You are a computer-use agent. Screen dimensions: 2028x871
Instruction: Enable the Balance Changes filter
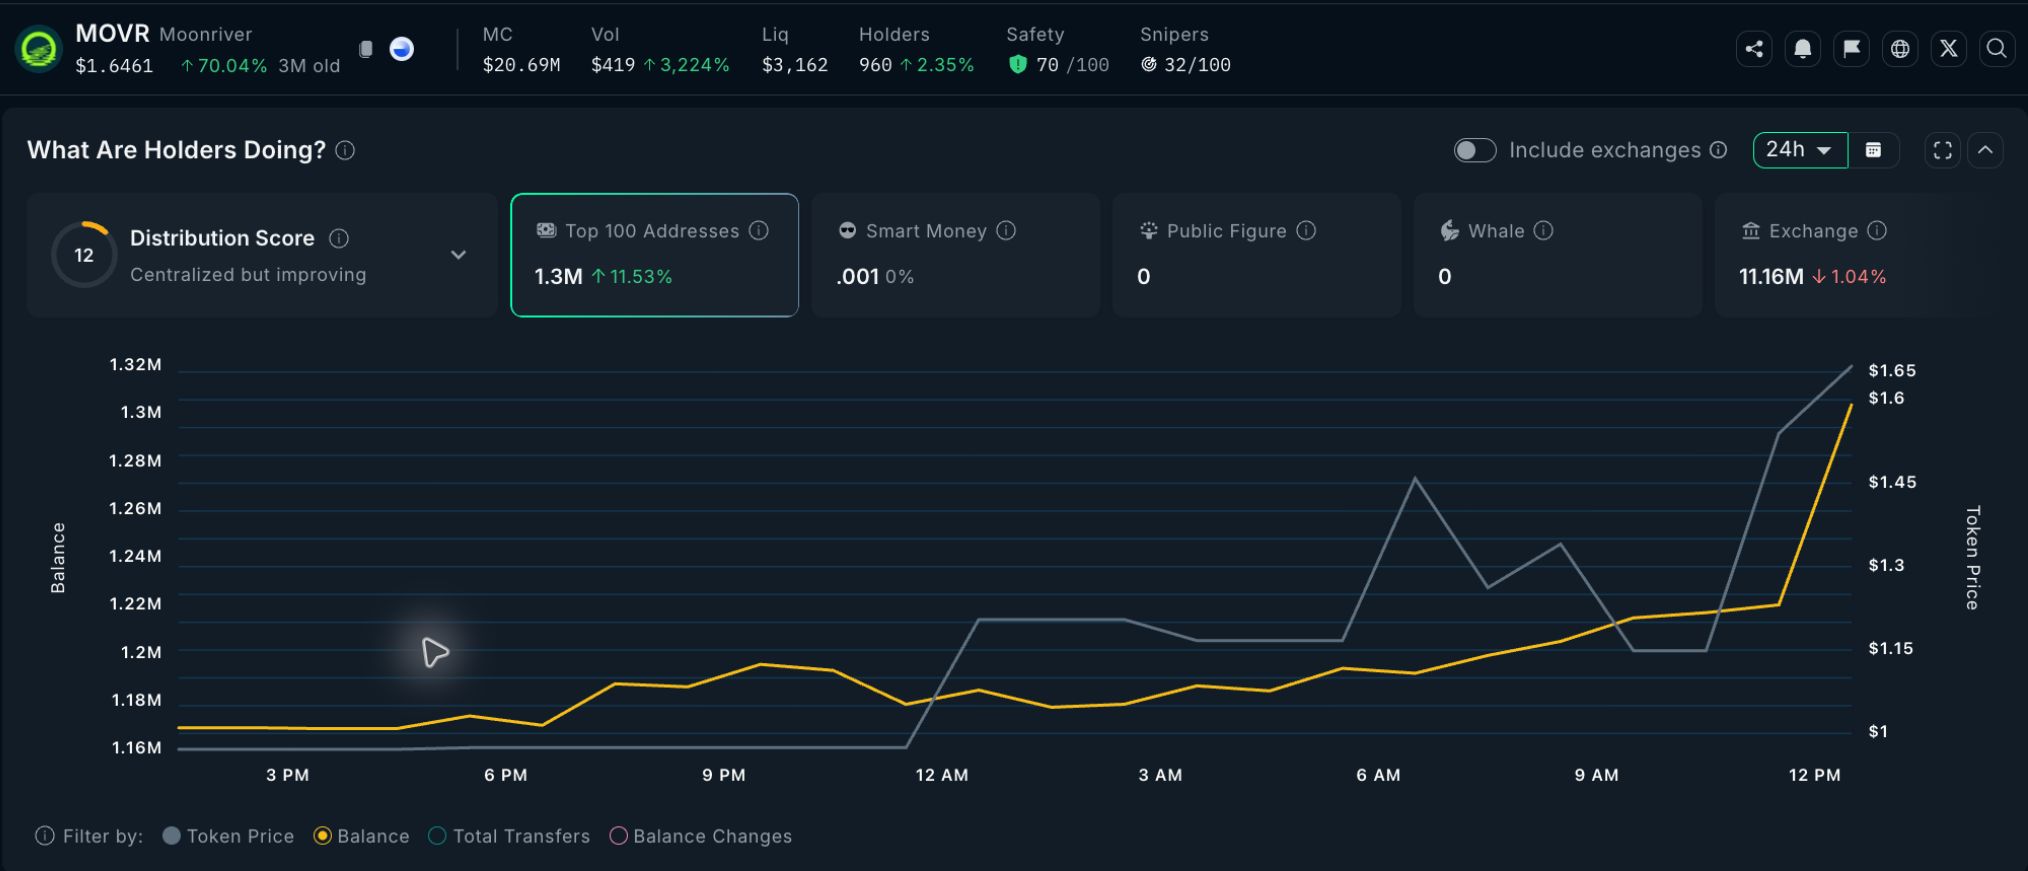click(701, 836)
